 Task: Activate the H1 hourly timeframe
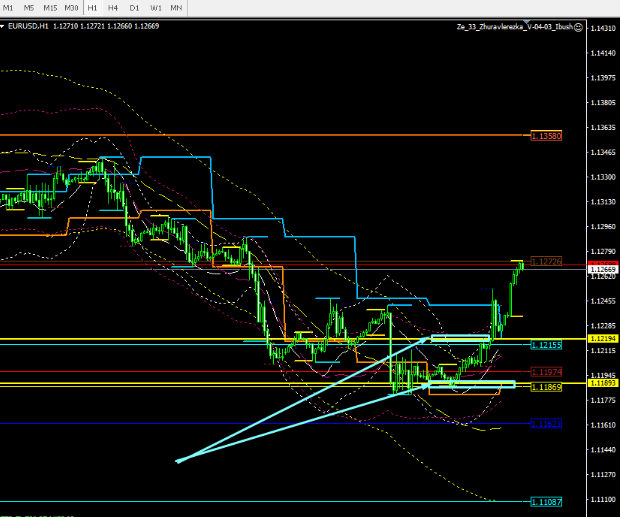click(92, 7)
